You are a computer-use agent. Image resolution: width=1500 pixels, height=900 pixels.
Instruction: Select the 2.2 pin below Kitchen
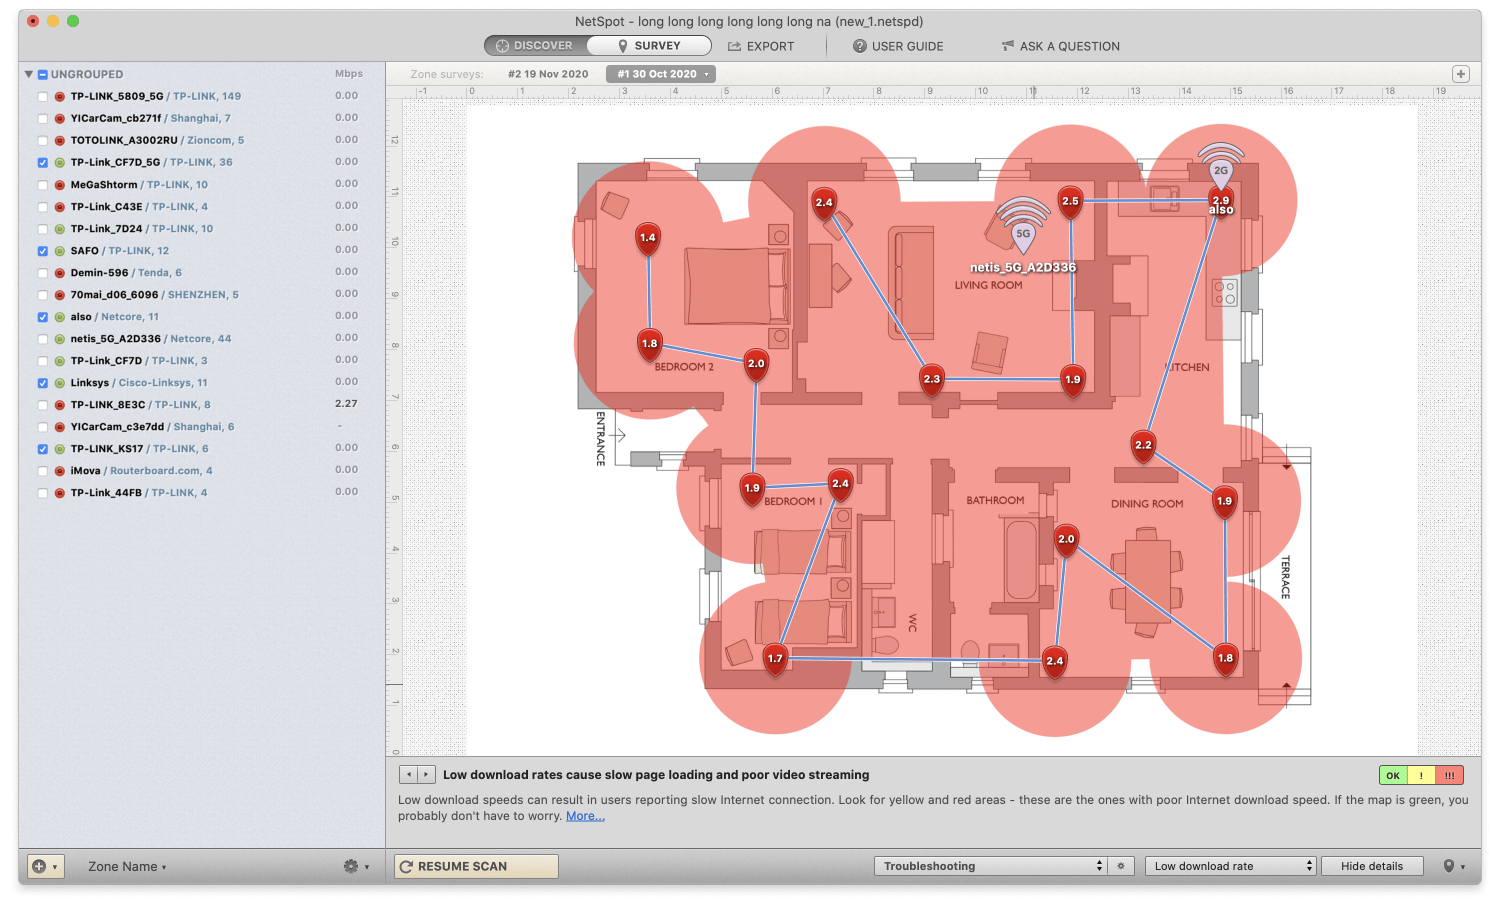click(1143, 447)
